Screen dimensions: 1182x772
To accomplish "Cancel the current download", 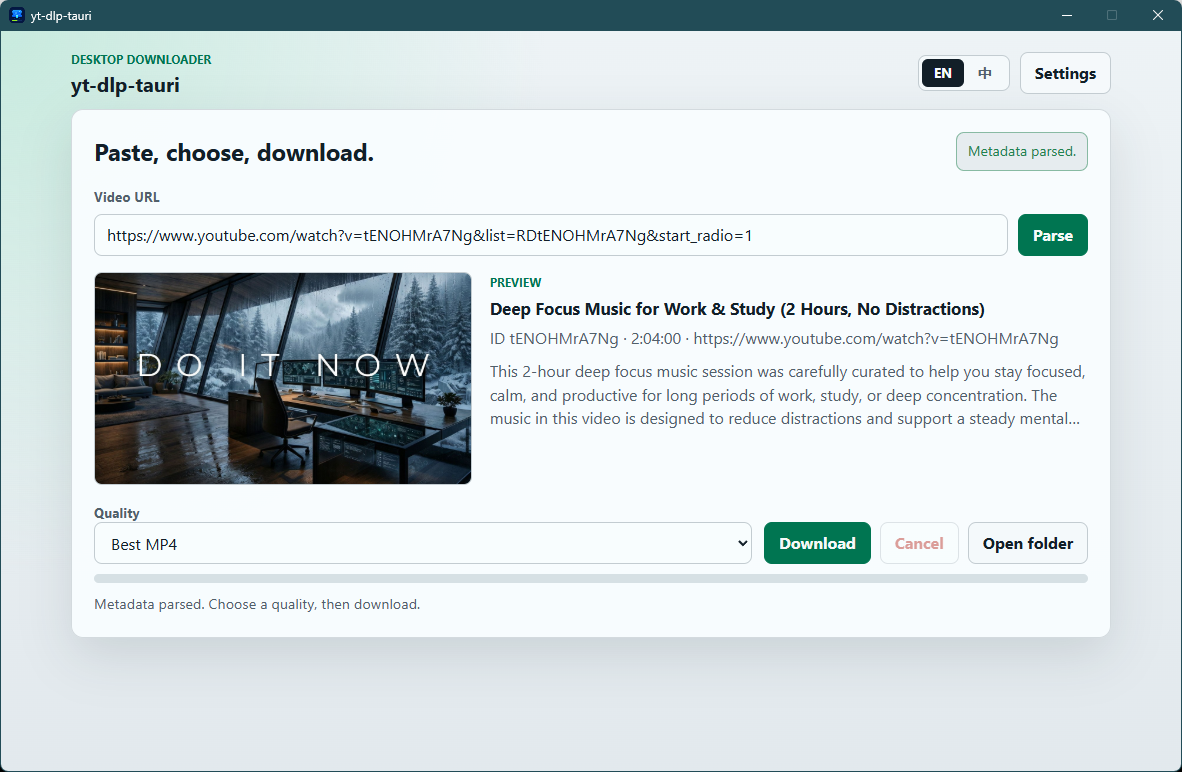I will point(919,544).
